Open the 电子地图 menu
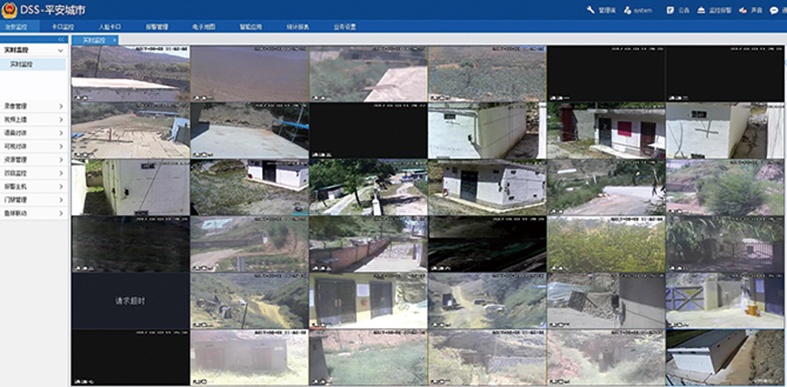Viewport: 787px width, 387px height. [204, 27]
